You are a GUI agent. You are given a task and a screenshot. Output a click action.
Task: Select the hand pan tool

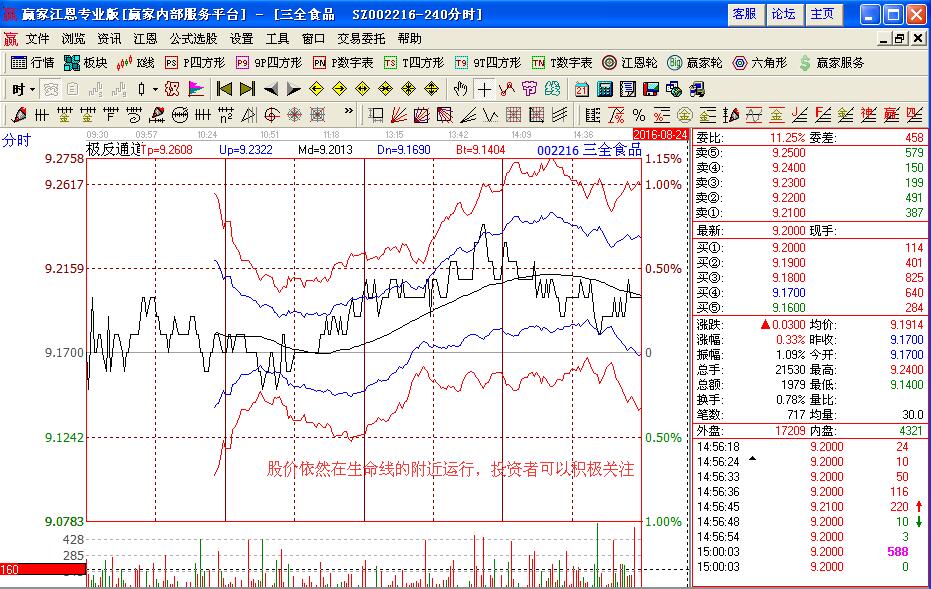pos(460,89)
